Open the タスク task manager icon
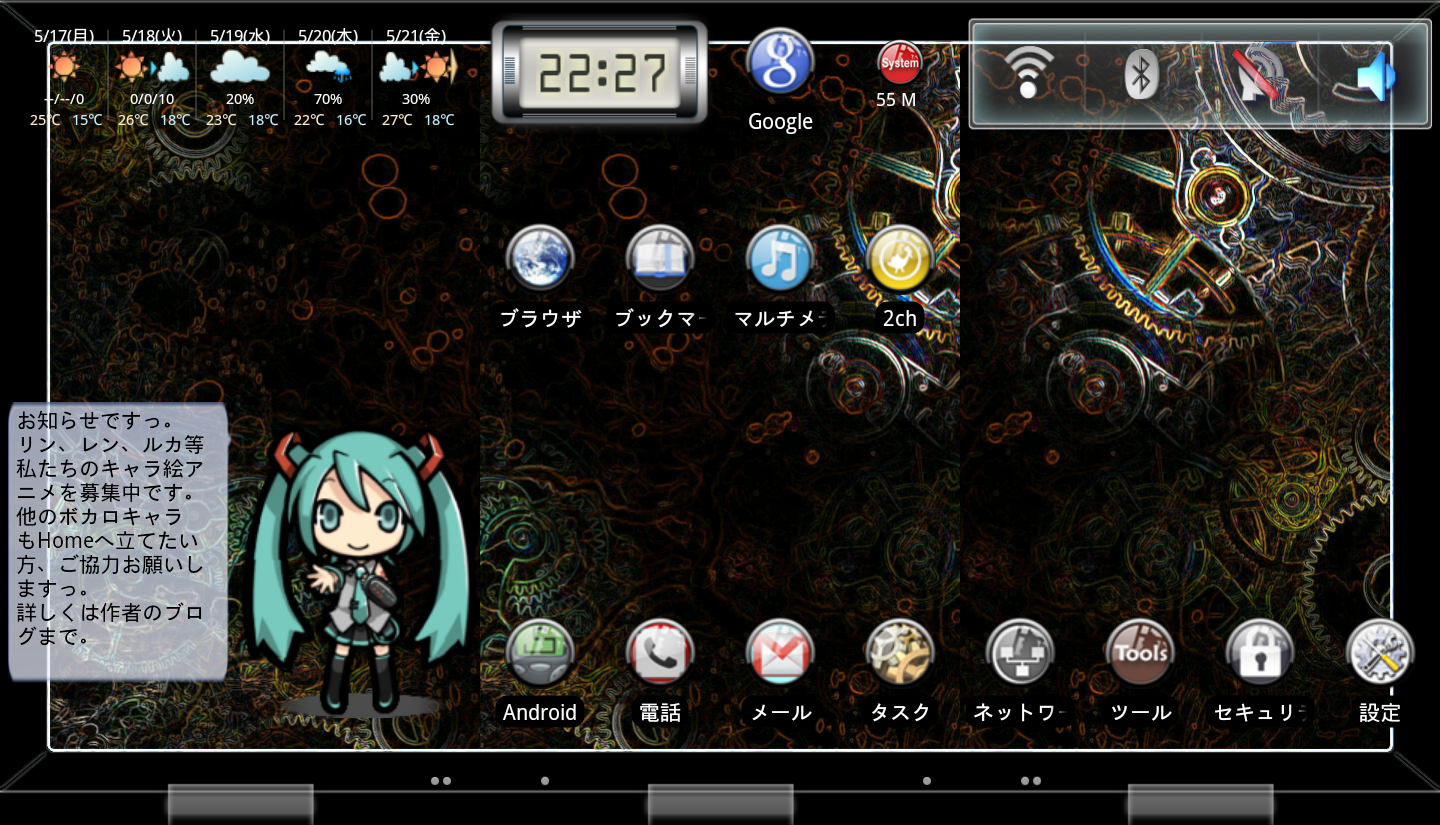Viewport: 1440px width, 825px height. click(x=900, y=653)
